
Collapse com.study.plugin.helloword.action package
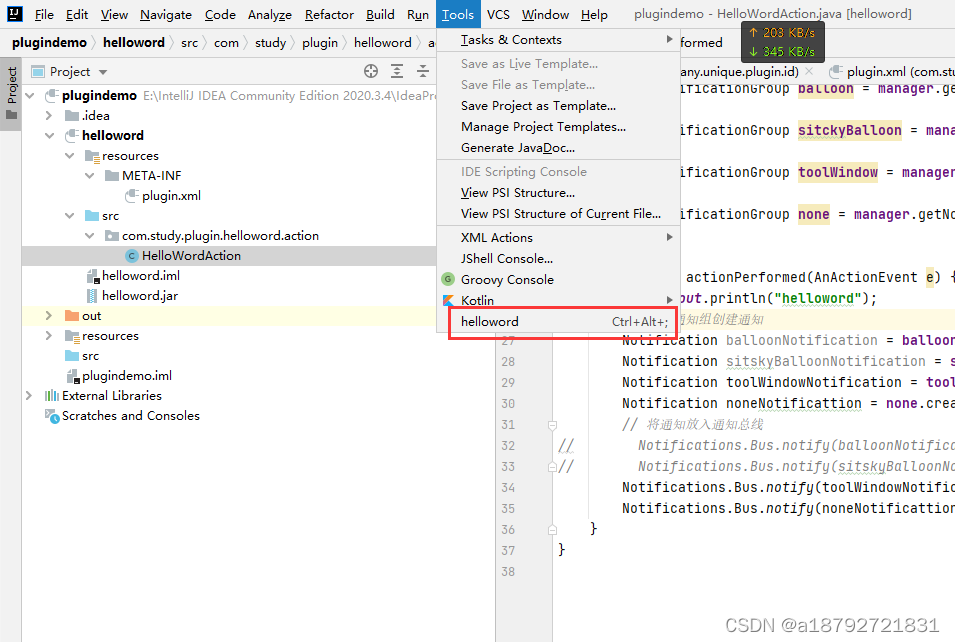[90, 236]
